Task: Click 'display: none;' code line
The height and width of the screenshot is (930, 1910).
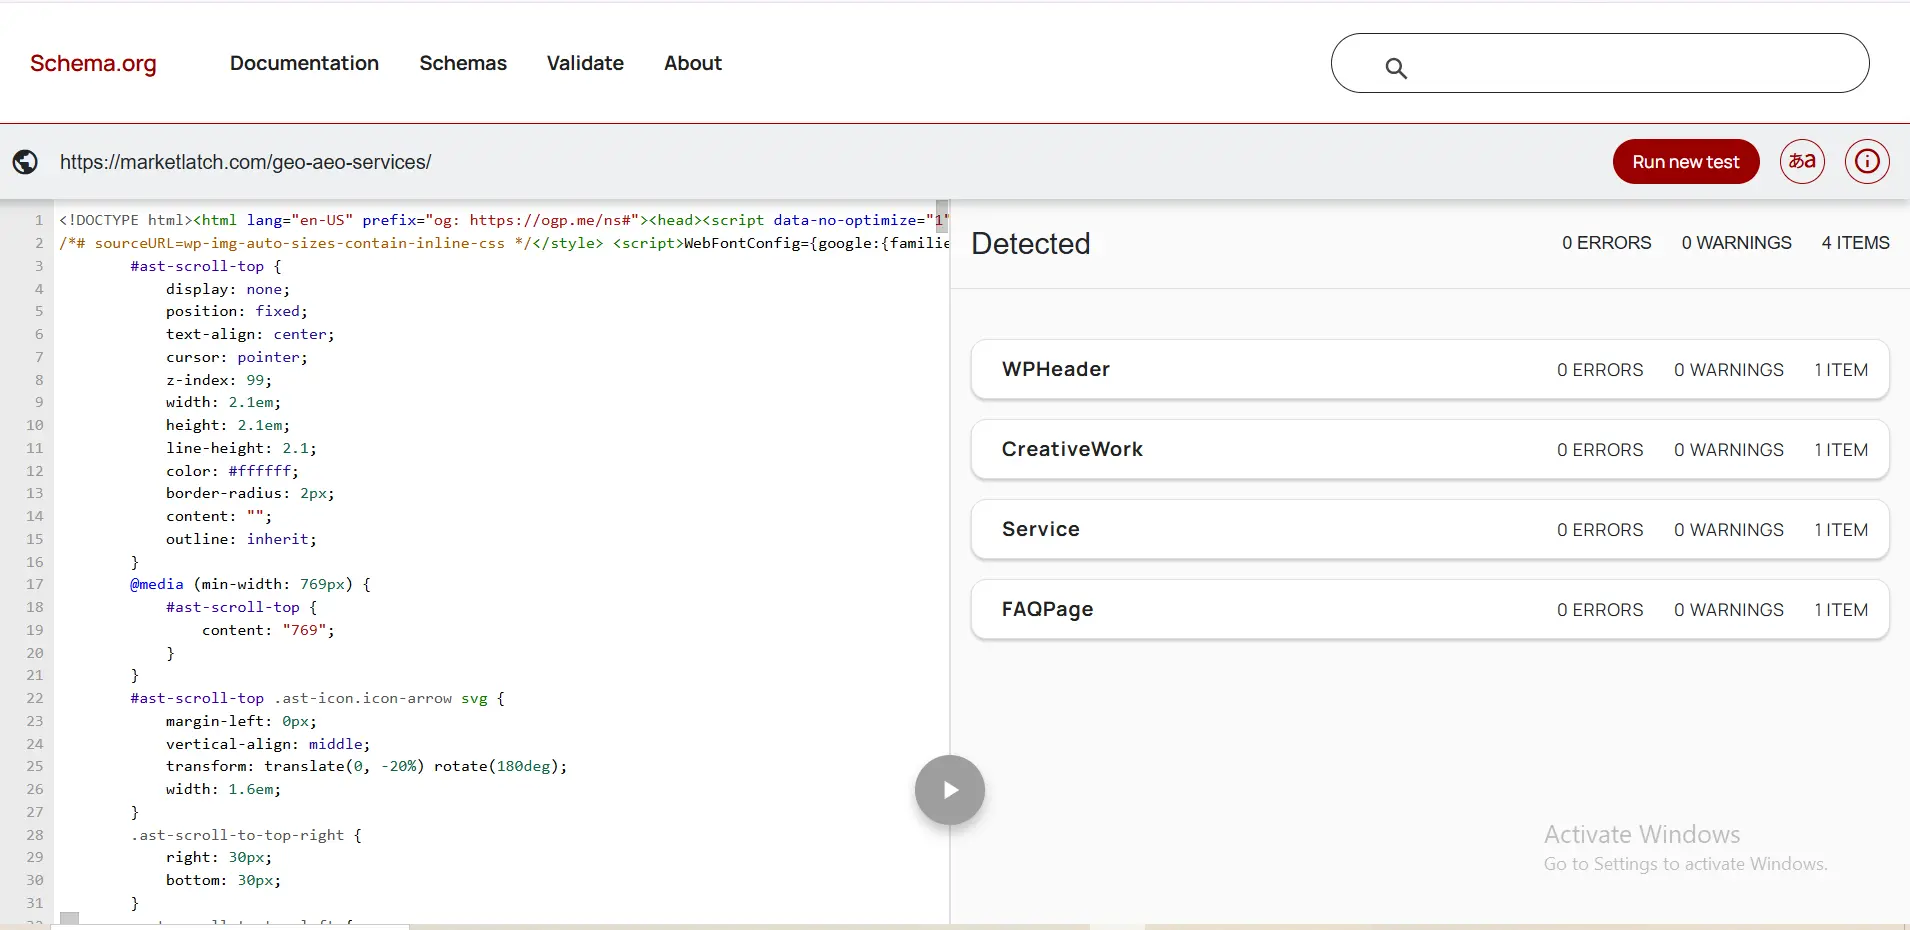Action: 228,289
